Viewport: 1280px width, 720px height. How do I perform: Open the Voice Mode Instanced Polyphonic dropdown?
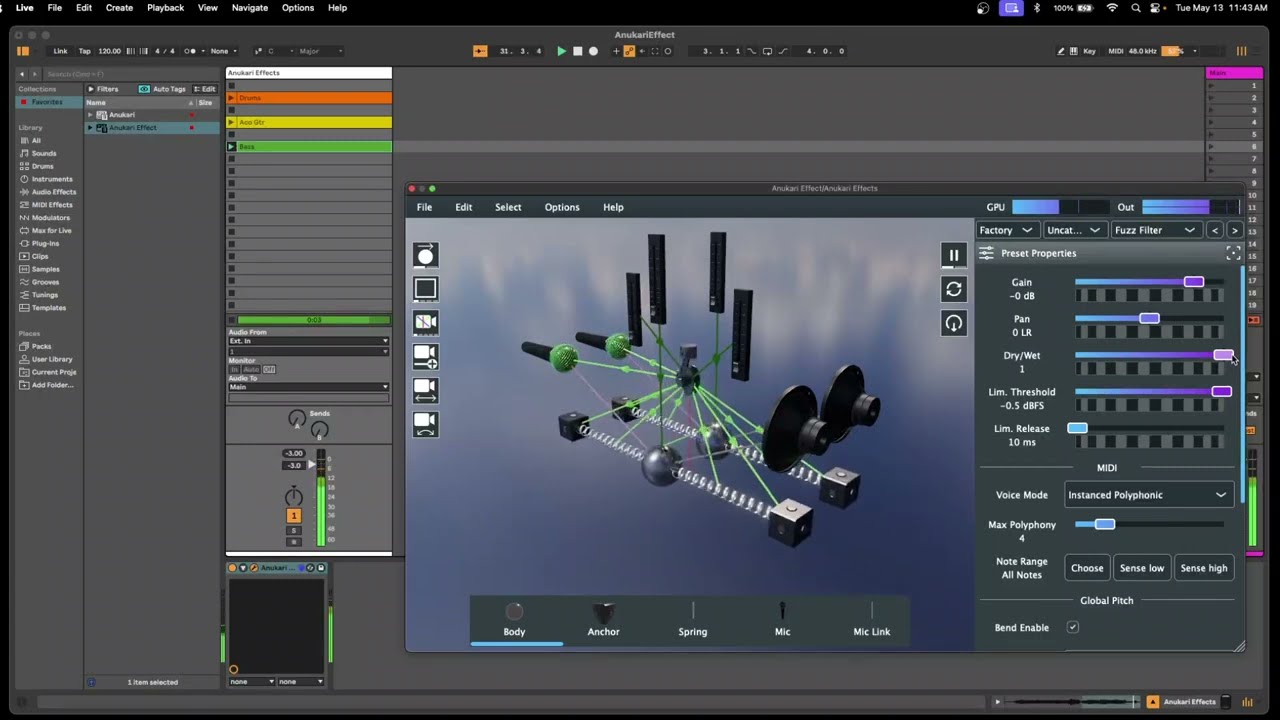tap(1147, 495)
